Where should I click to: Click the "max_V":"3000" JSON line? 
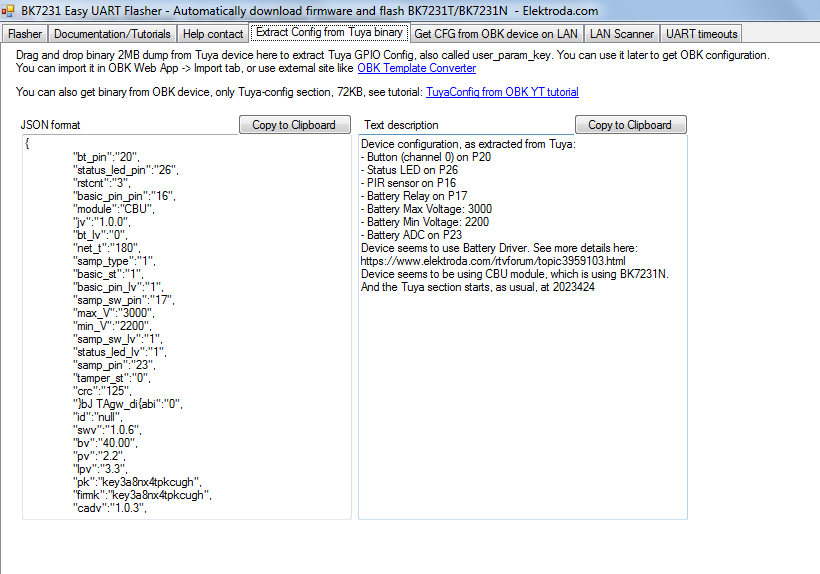point(113,314)
